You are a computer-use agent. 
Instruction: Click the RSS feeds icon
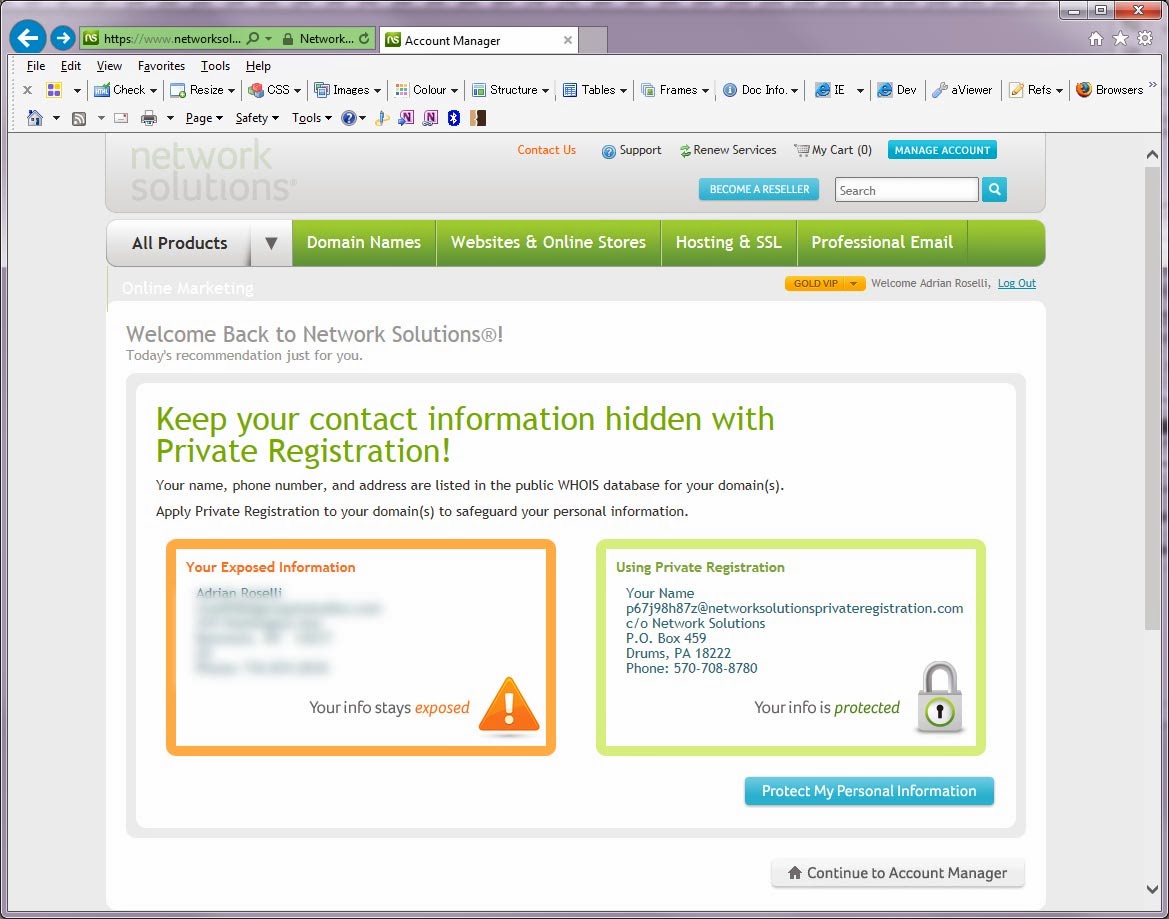(x=78, y=118)
